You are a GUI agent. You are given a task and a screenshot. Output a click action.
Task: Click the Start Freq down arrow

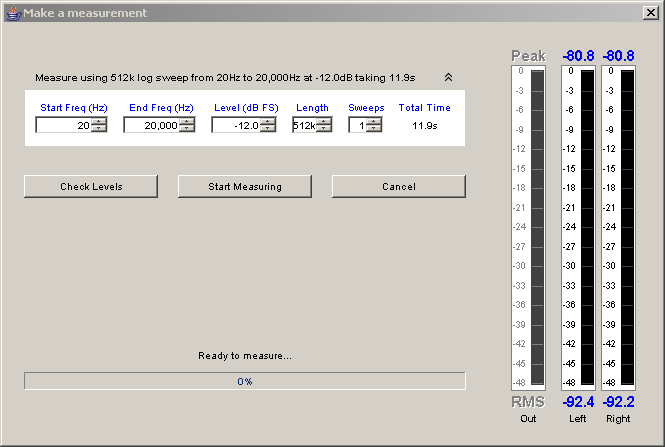[98, 129]
